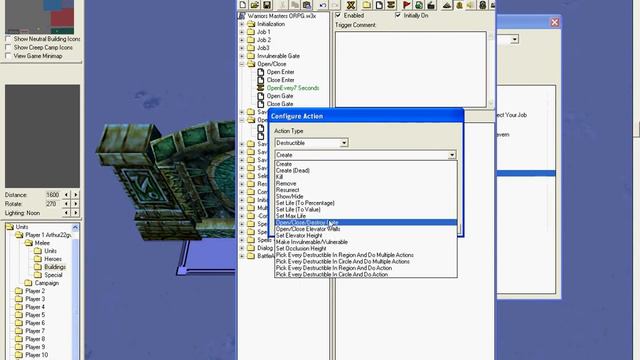640x360 pixels.
Task: Click the Save floppy disk icon
Action: (267, 5)
